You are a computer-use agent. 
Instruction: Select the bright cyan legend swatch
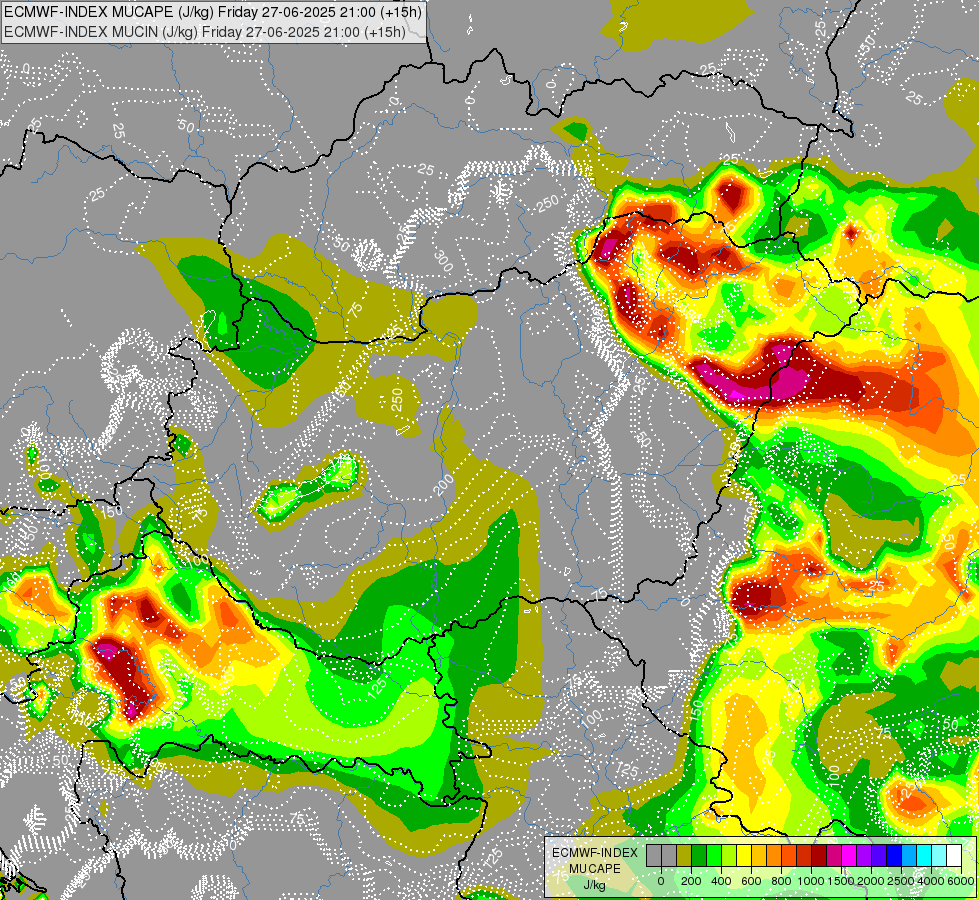click(x=924, y=856)
